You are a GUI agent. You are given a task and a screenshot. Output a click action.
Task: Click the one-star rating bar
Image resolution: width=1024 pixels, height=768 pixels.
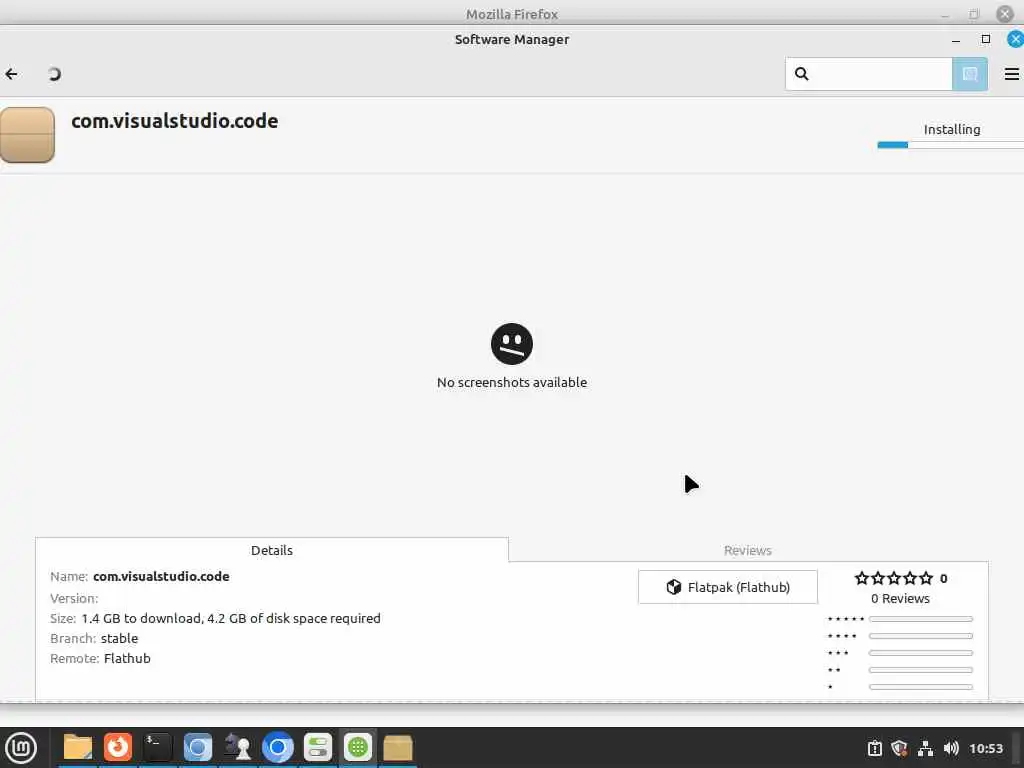click(921, 686)
